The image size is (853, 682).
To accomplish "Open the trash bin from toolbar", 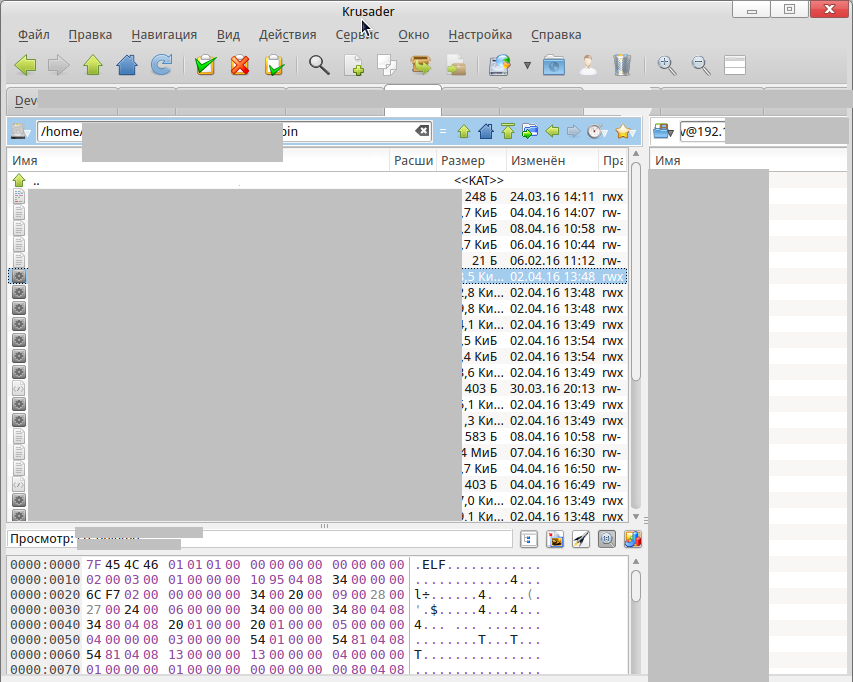I will (x=622, y=65).
